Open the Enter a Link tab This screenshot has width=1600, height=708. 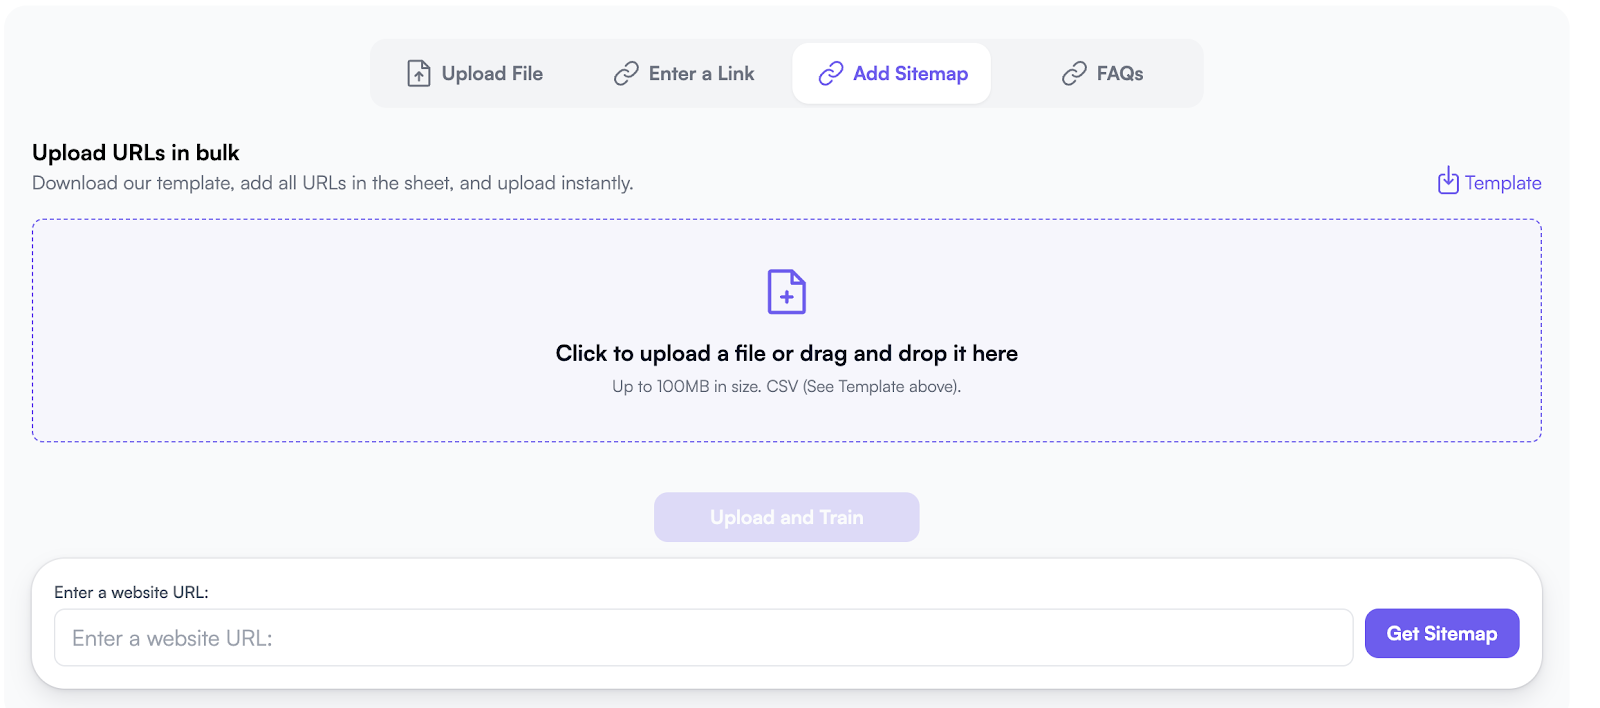[x=684, y=73]
